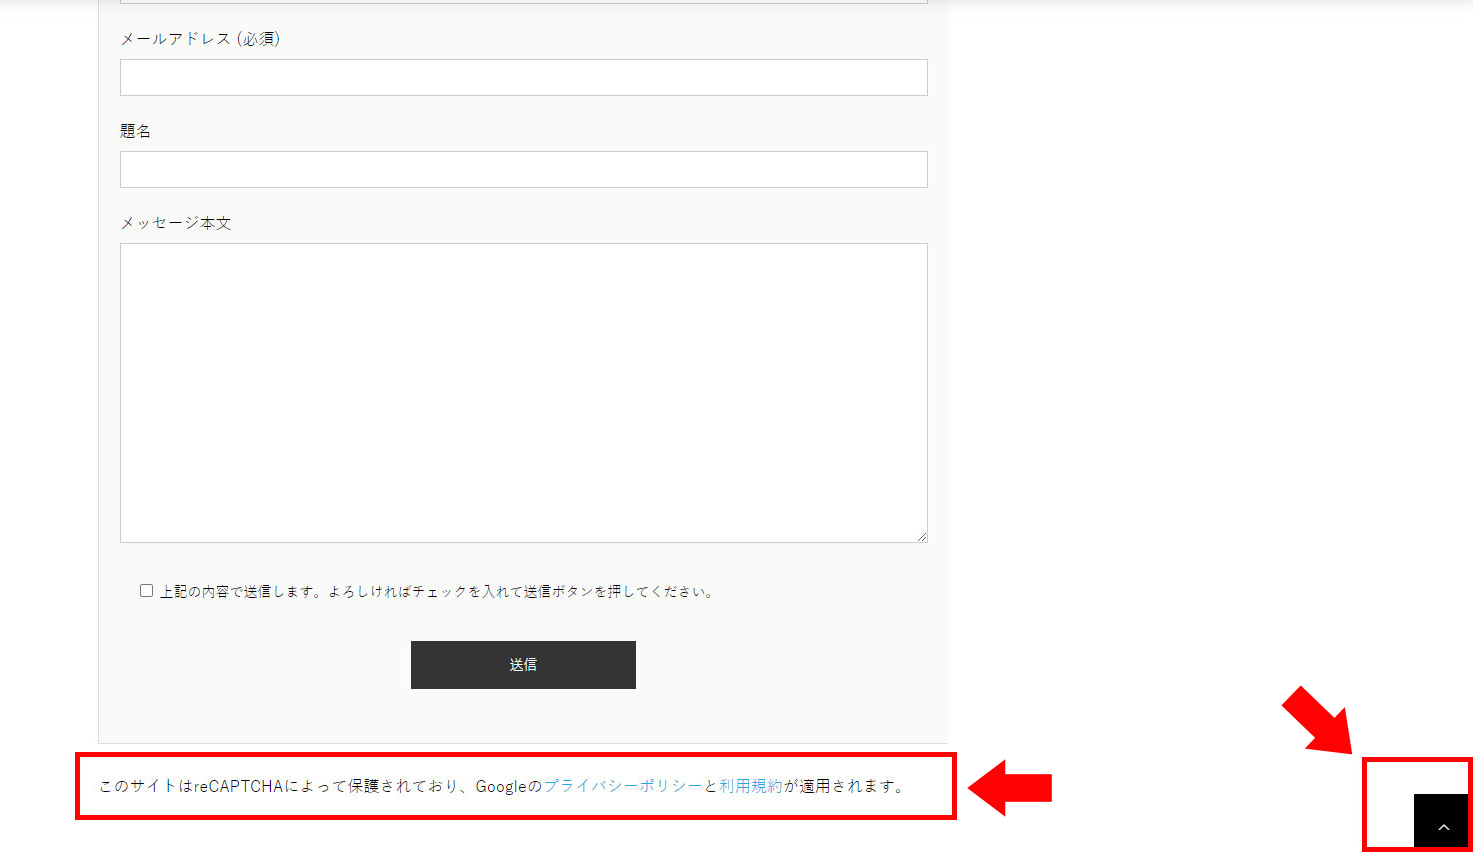
Task: Click the red arrow pointing left at reCAPTCHA notice
Action: pyautogui.click(x=1010, y=788)
